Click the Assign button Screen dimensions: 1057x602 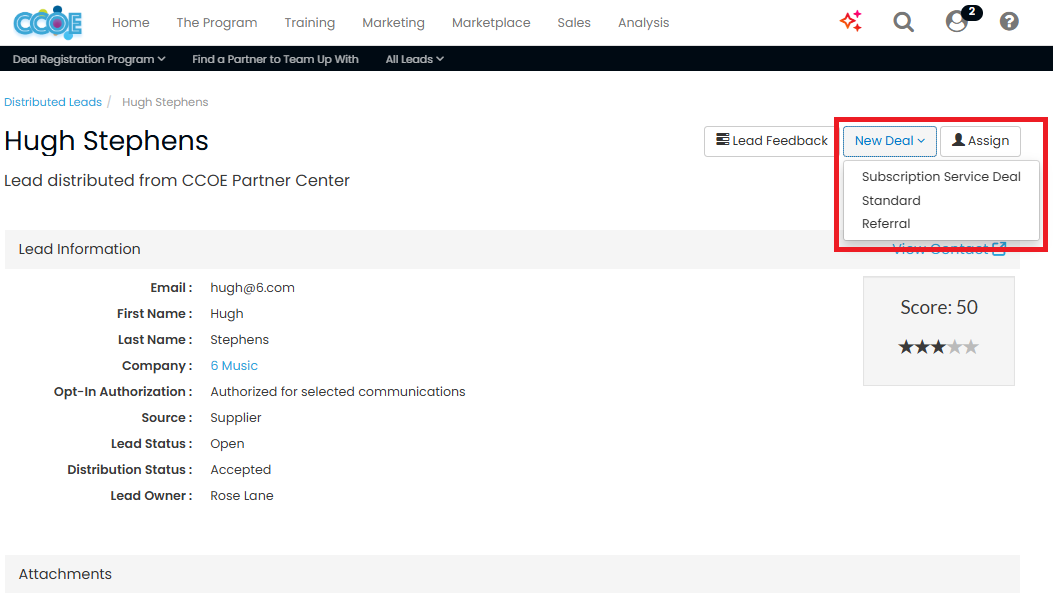pos(980,141)
